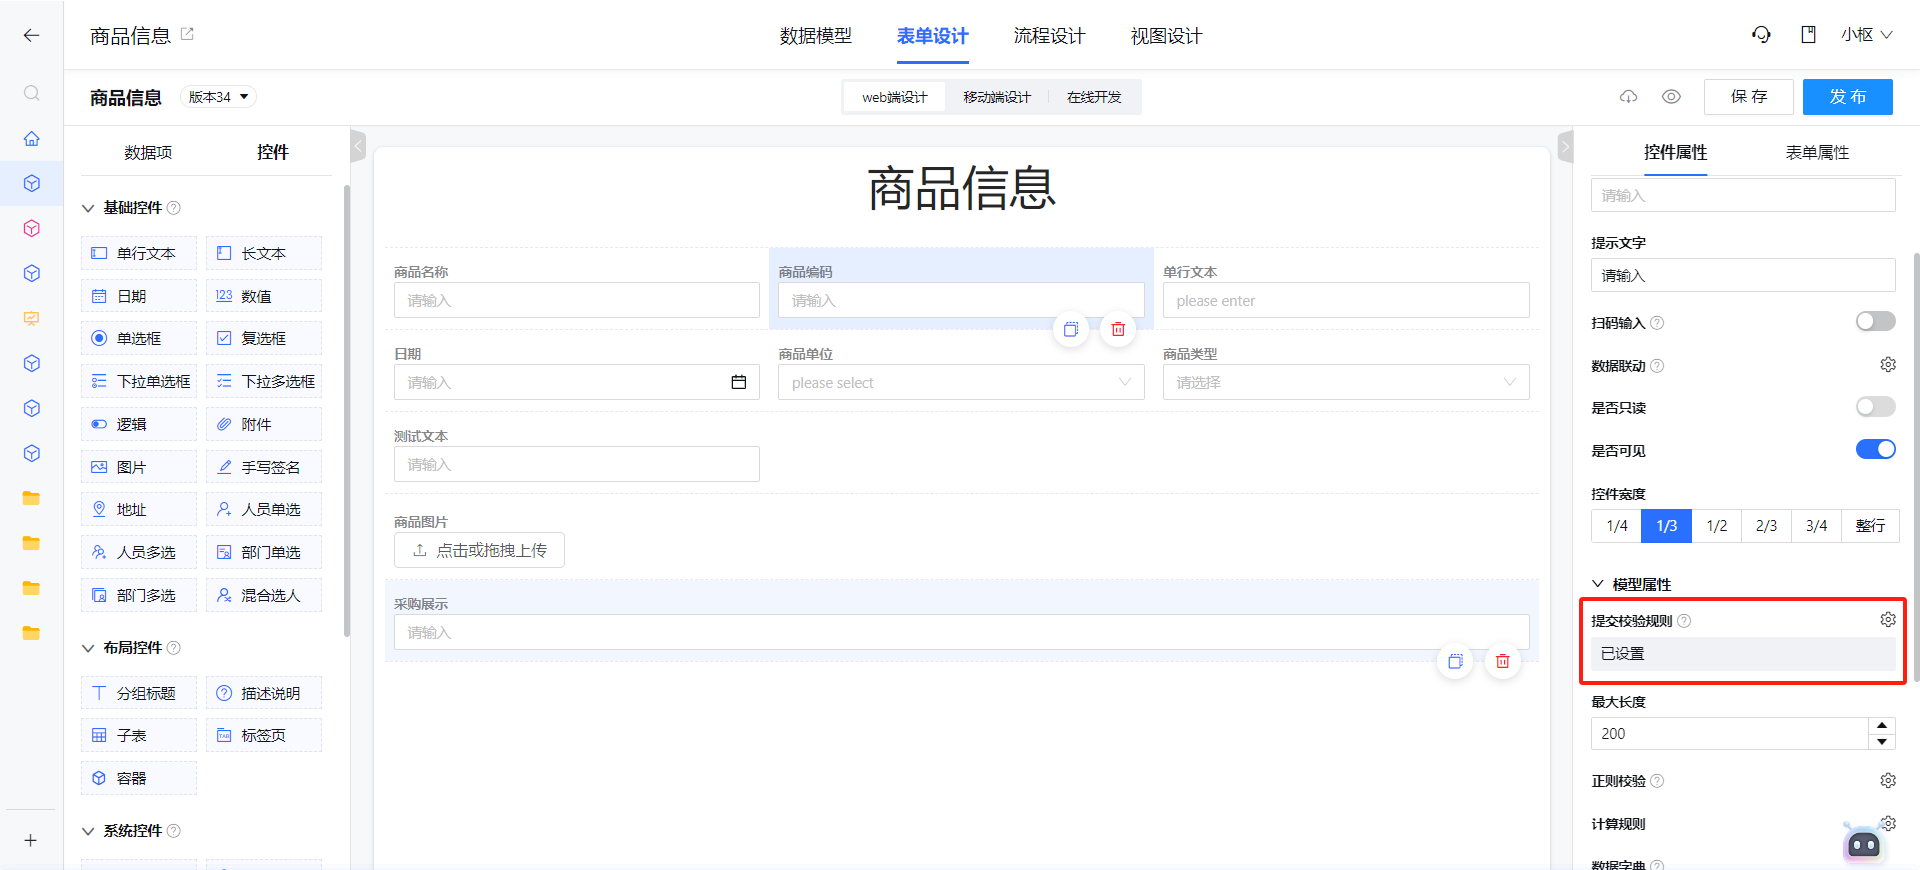Screen dimensions: 1920x870
Task: Open external link icon beside 商品信息
Action: click(187, 34)
